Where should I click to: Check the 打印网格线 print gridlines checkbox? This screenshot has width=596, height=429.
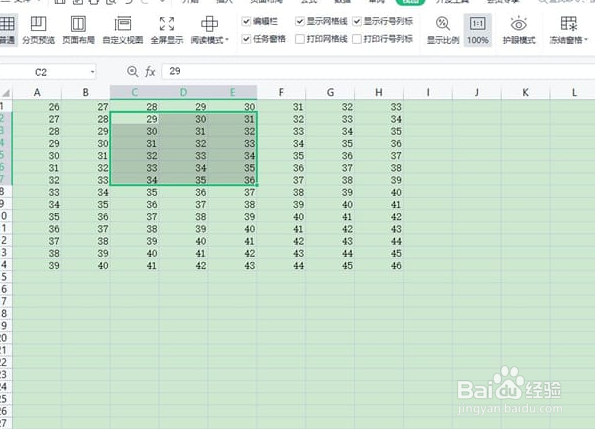(300, 39)
